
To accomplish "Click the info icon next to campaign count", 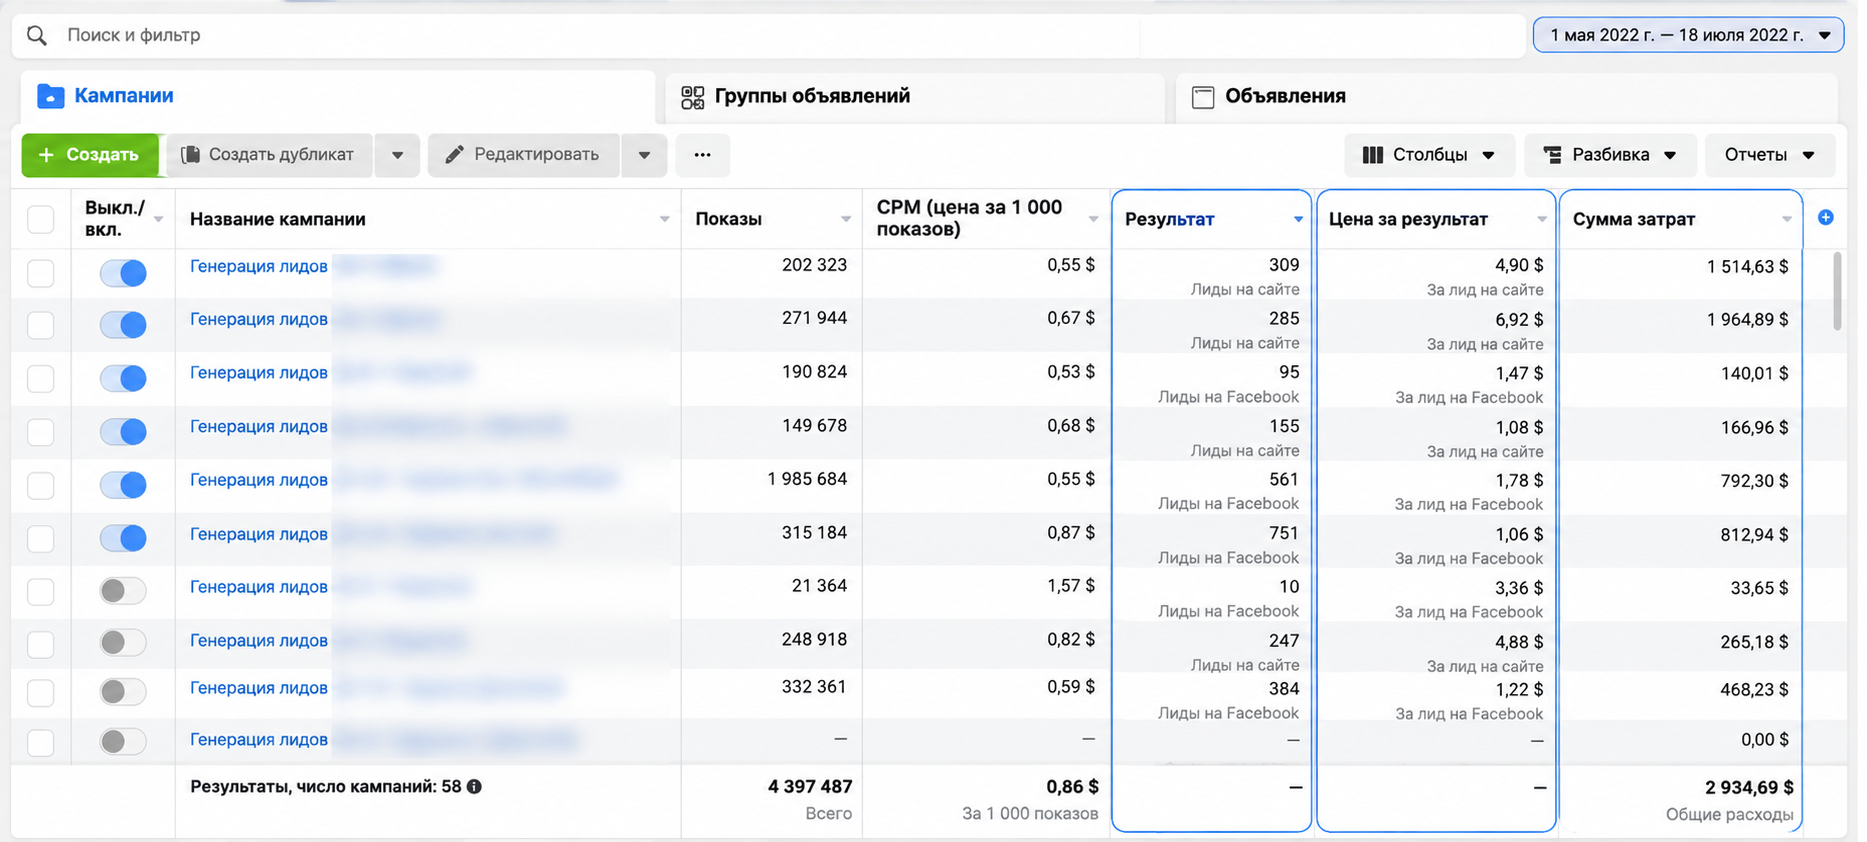I will [x=474, y=787].
